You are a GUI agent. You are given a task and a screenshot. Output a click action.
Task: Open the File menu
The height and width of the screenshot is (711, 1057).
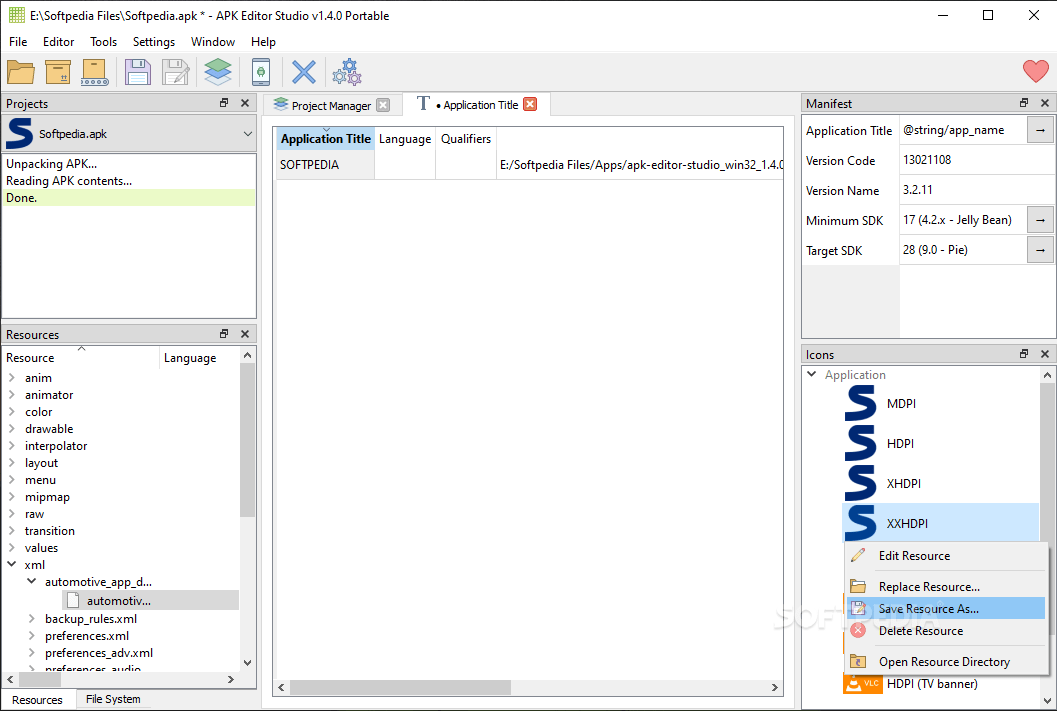[x=18, y=42]
